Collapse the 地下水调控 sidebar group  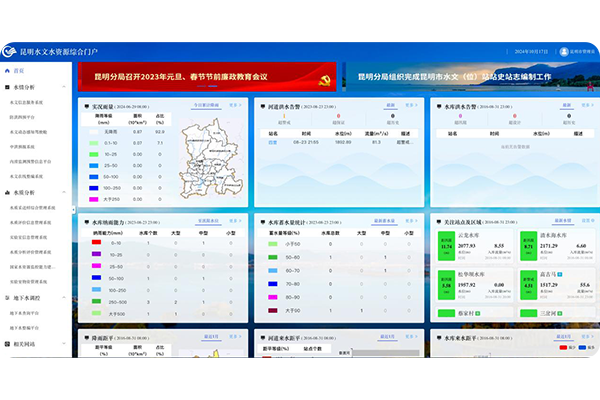point(66,299)
